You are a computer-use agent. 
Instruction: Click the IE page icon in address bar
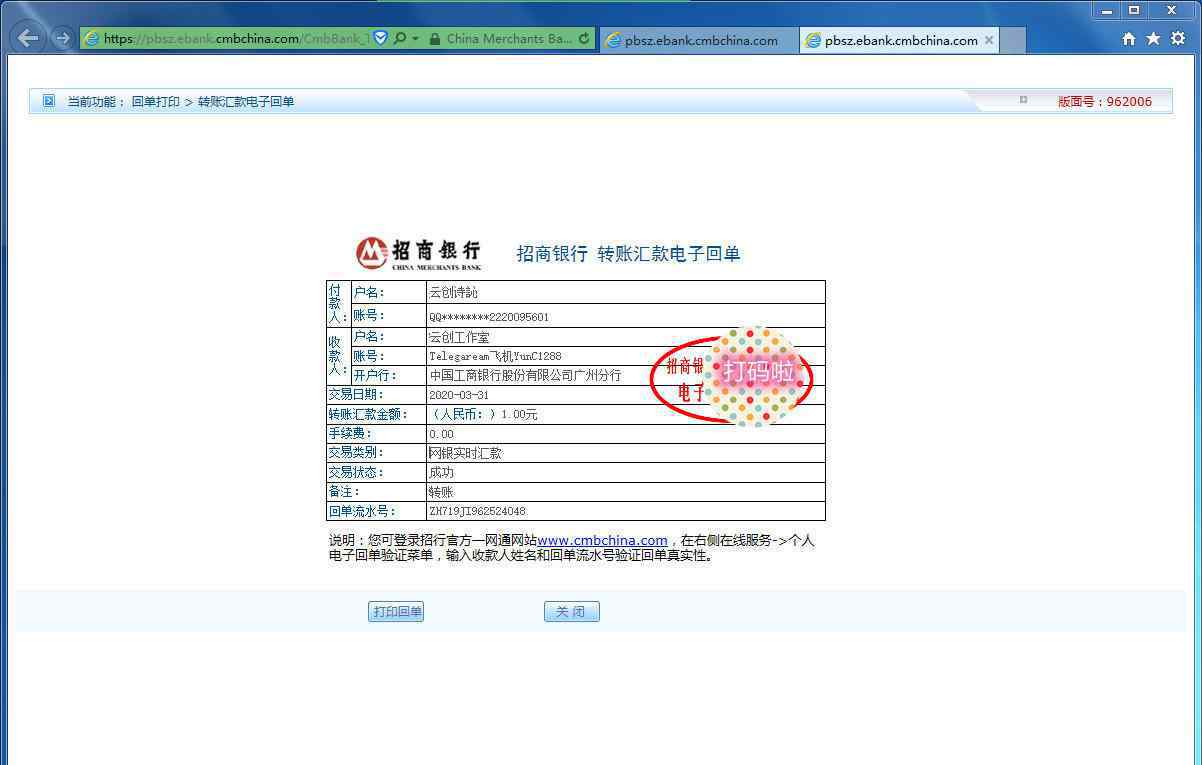(x=92, y=39)
